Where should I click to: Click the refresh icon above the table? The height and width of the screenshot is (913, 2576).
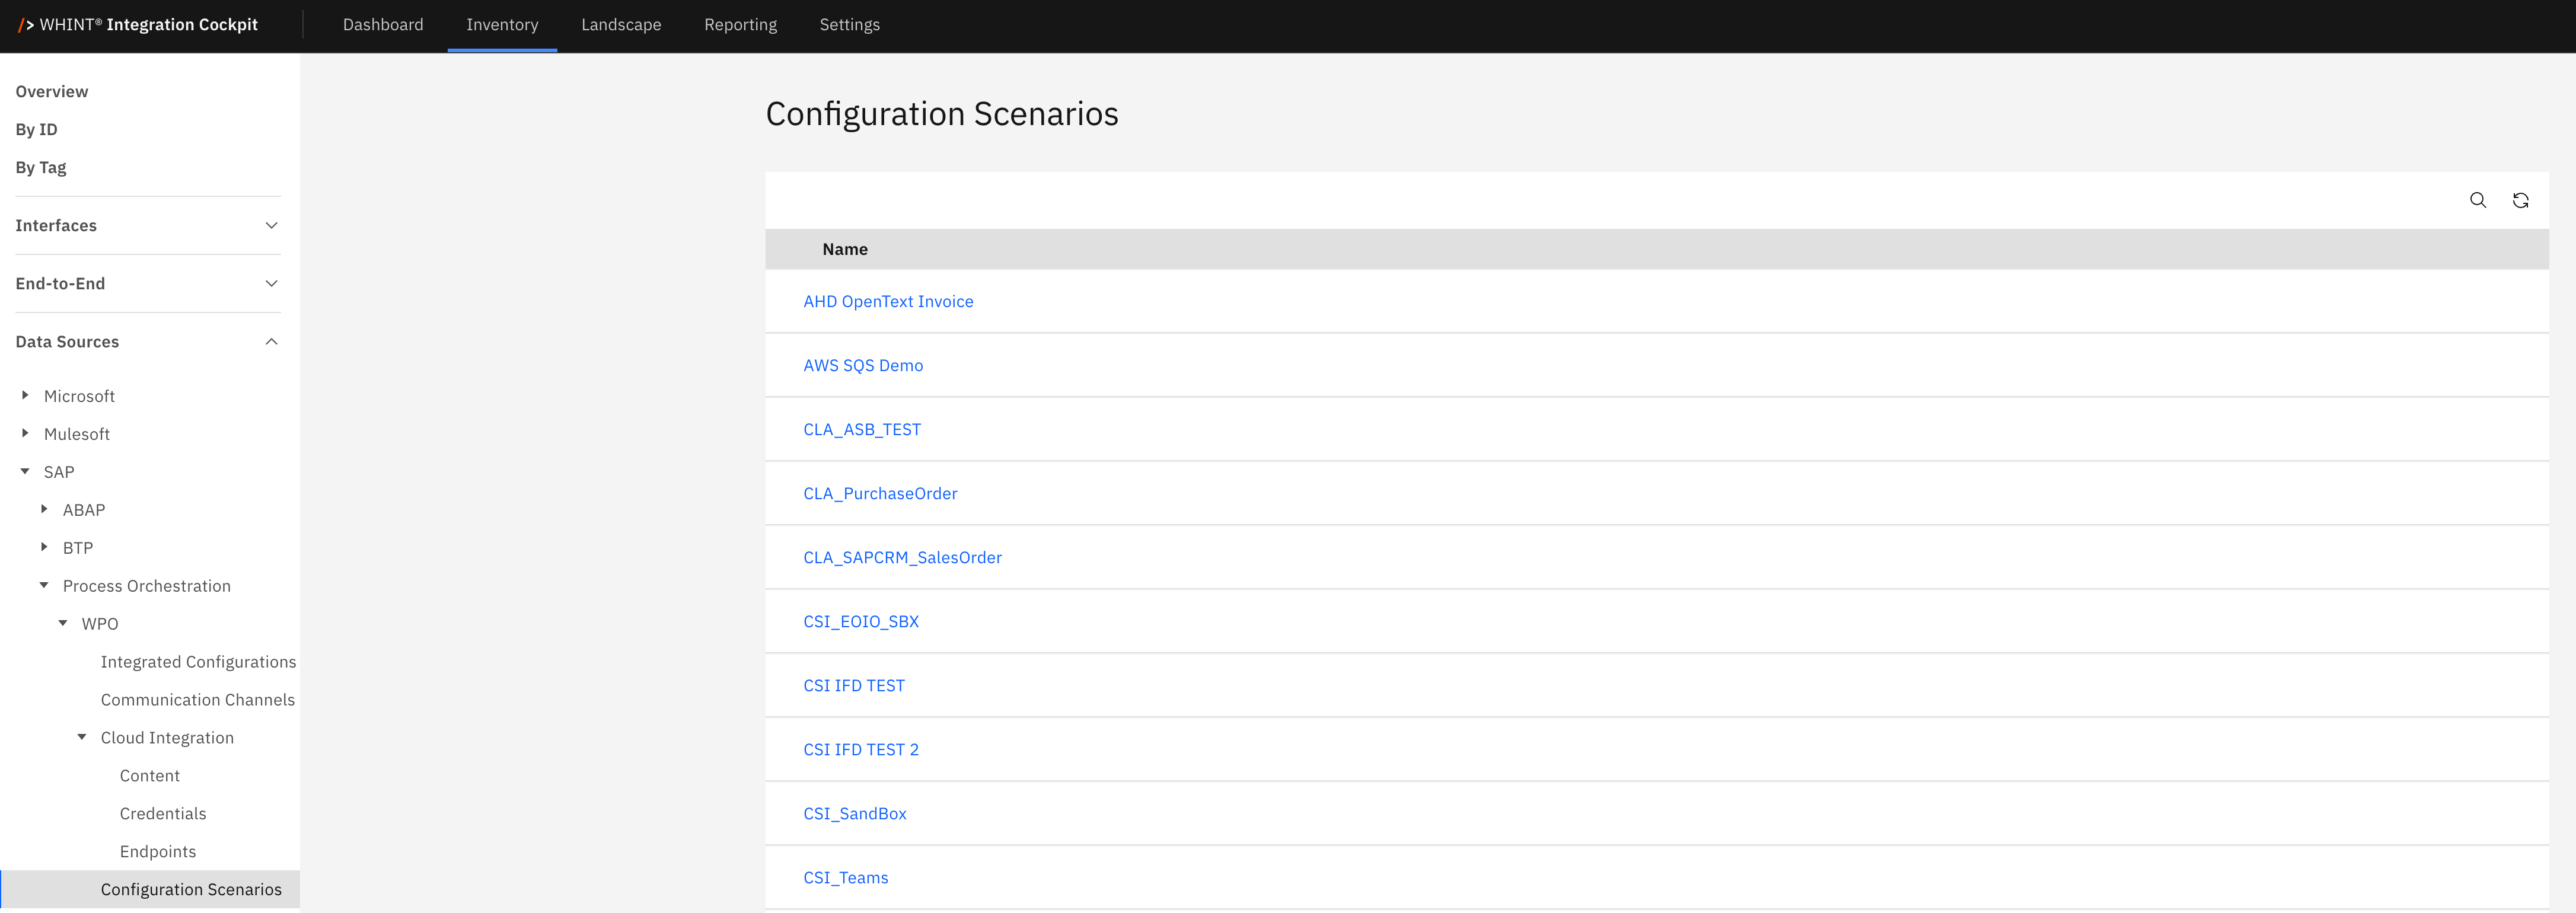(2520, 200)
